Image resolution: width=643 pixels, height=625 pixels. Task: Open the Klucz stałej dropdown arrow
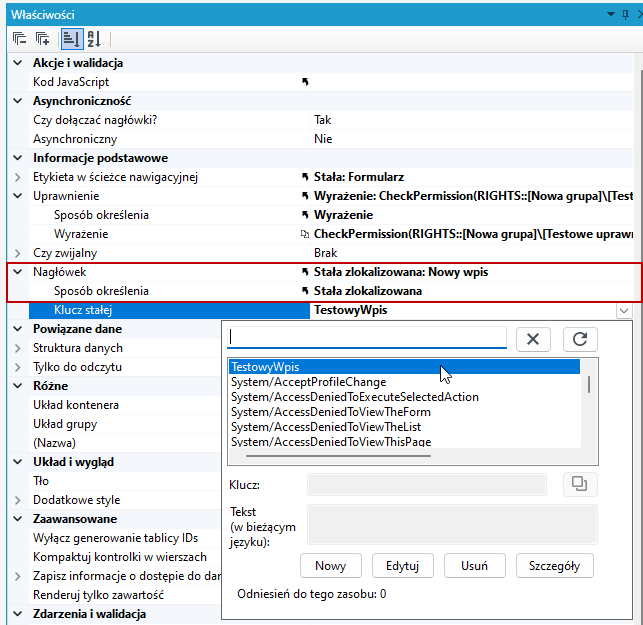(x=624, y=310)
